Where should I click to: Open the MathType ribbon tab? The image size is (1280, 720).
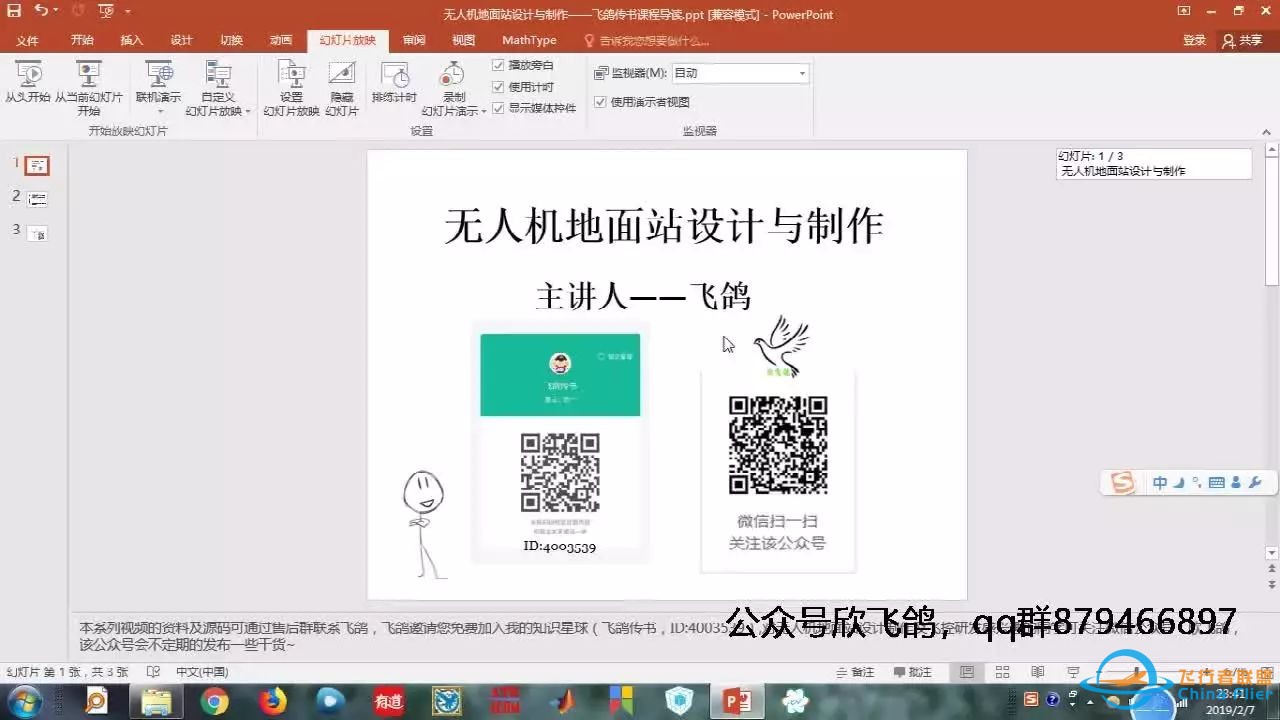coord(529,40)
